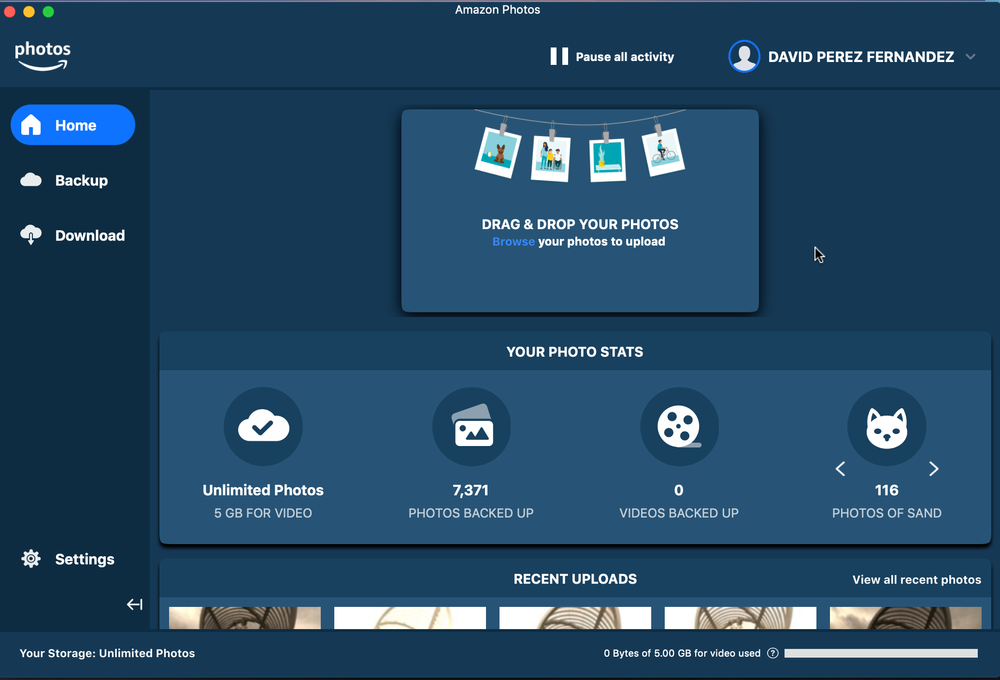Click '5 GB FOR VIDEO' label
The width and height of the screenshot is (1000, 680).
(263, 513)
